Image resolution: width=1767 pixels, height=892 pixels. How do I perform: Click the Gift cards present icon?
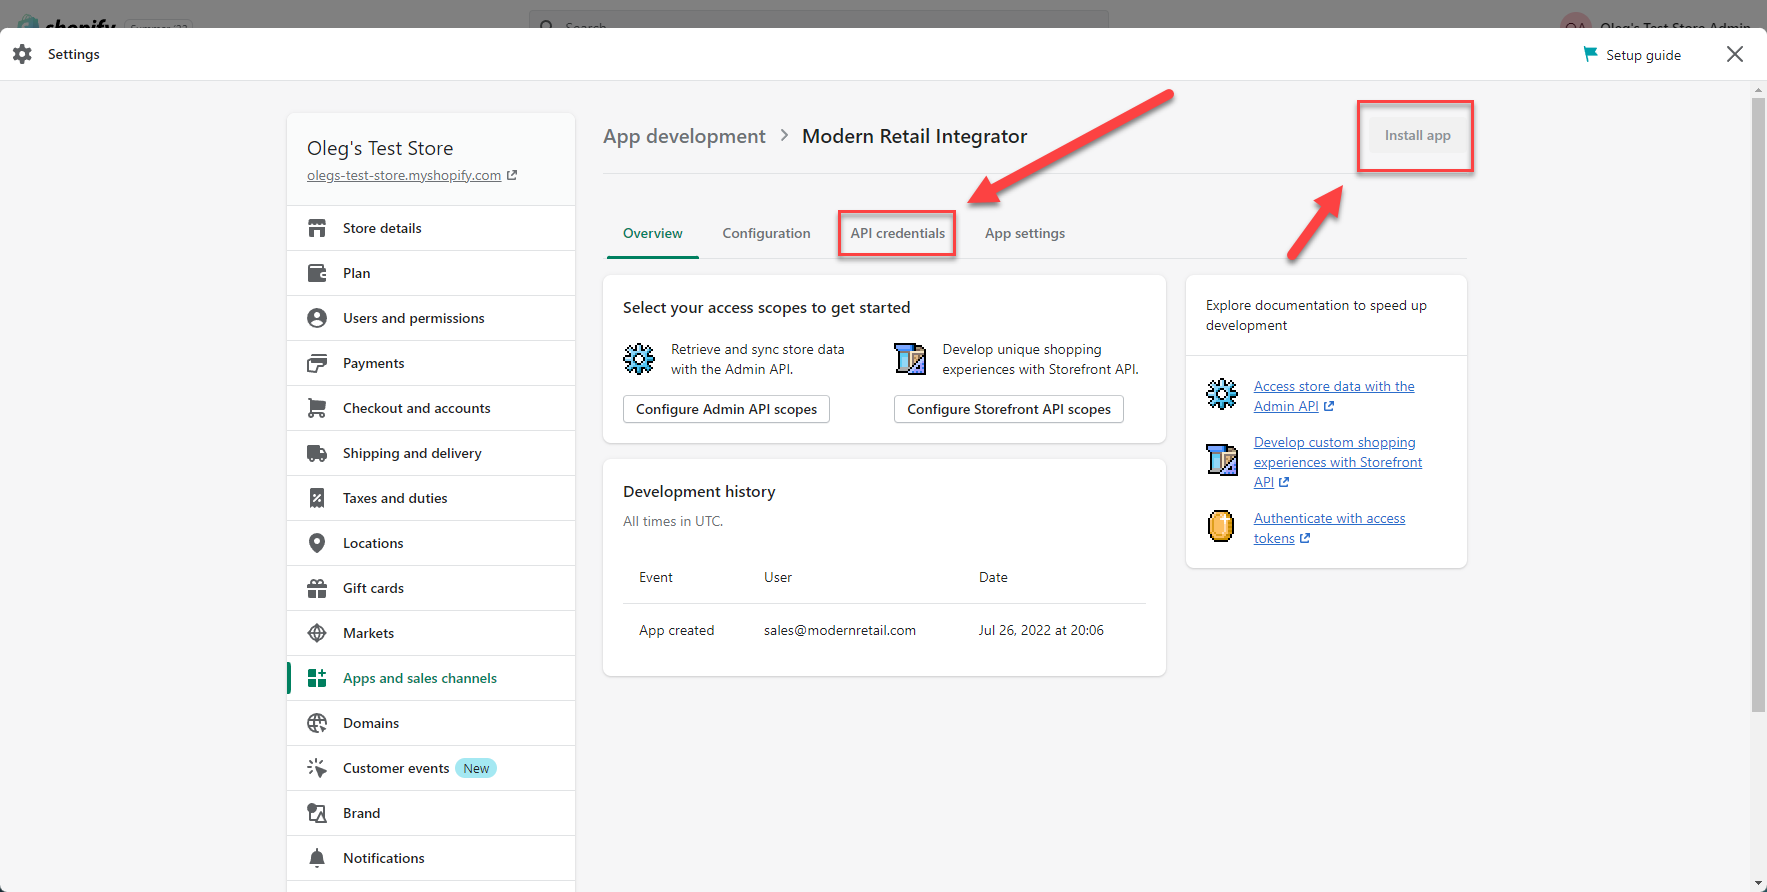click(317, 588)
